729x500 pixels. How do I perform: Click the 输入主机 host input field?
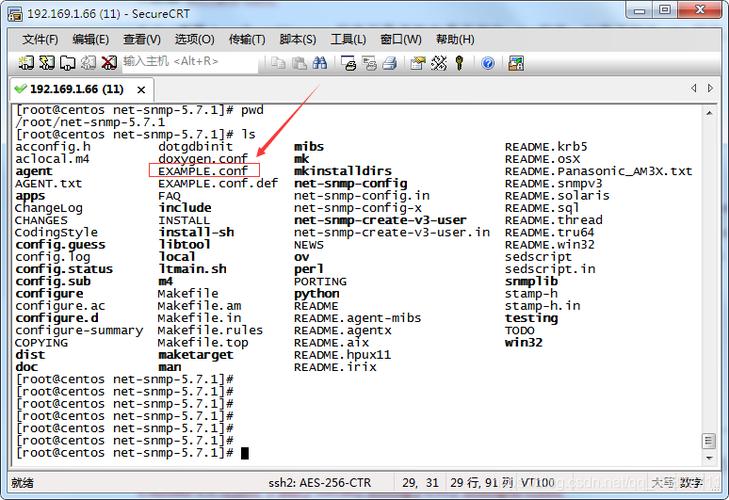[x=190, y=62]
